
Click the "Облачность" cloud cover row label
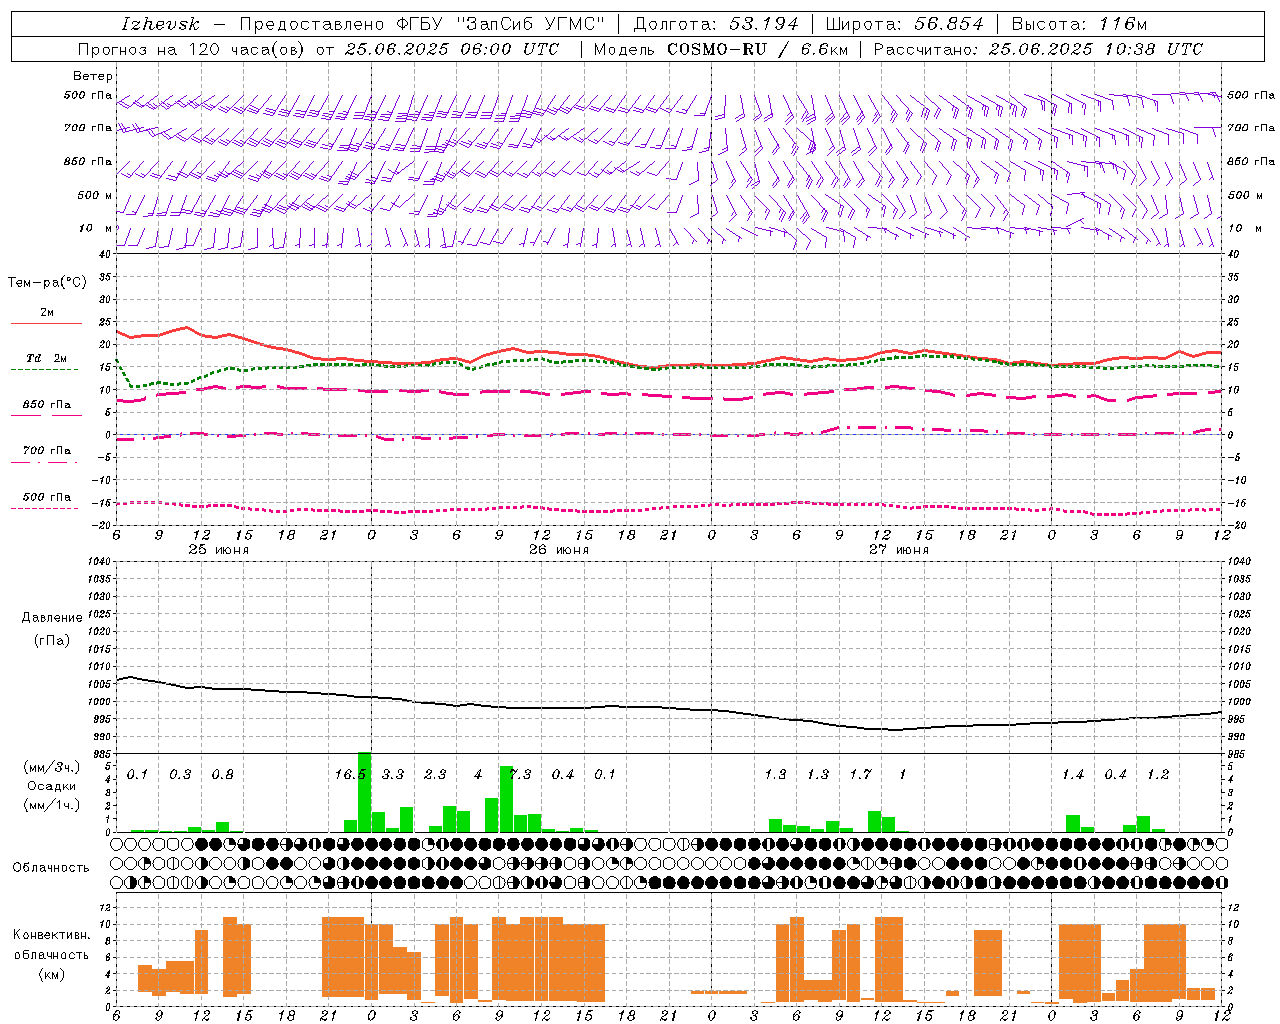point(51,868)
